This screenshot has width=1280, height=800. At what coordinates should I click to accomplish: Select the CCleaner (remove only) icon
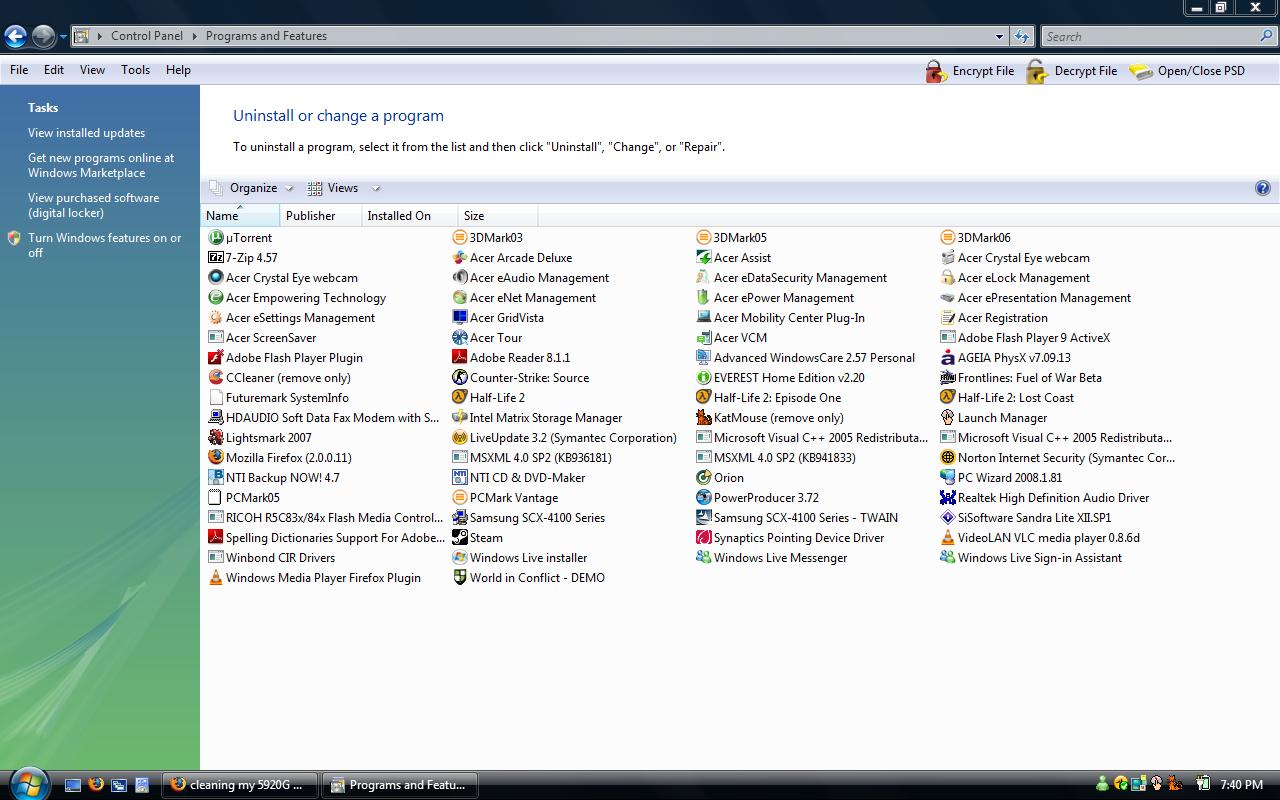pos(215,378)
